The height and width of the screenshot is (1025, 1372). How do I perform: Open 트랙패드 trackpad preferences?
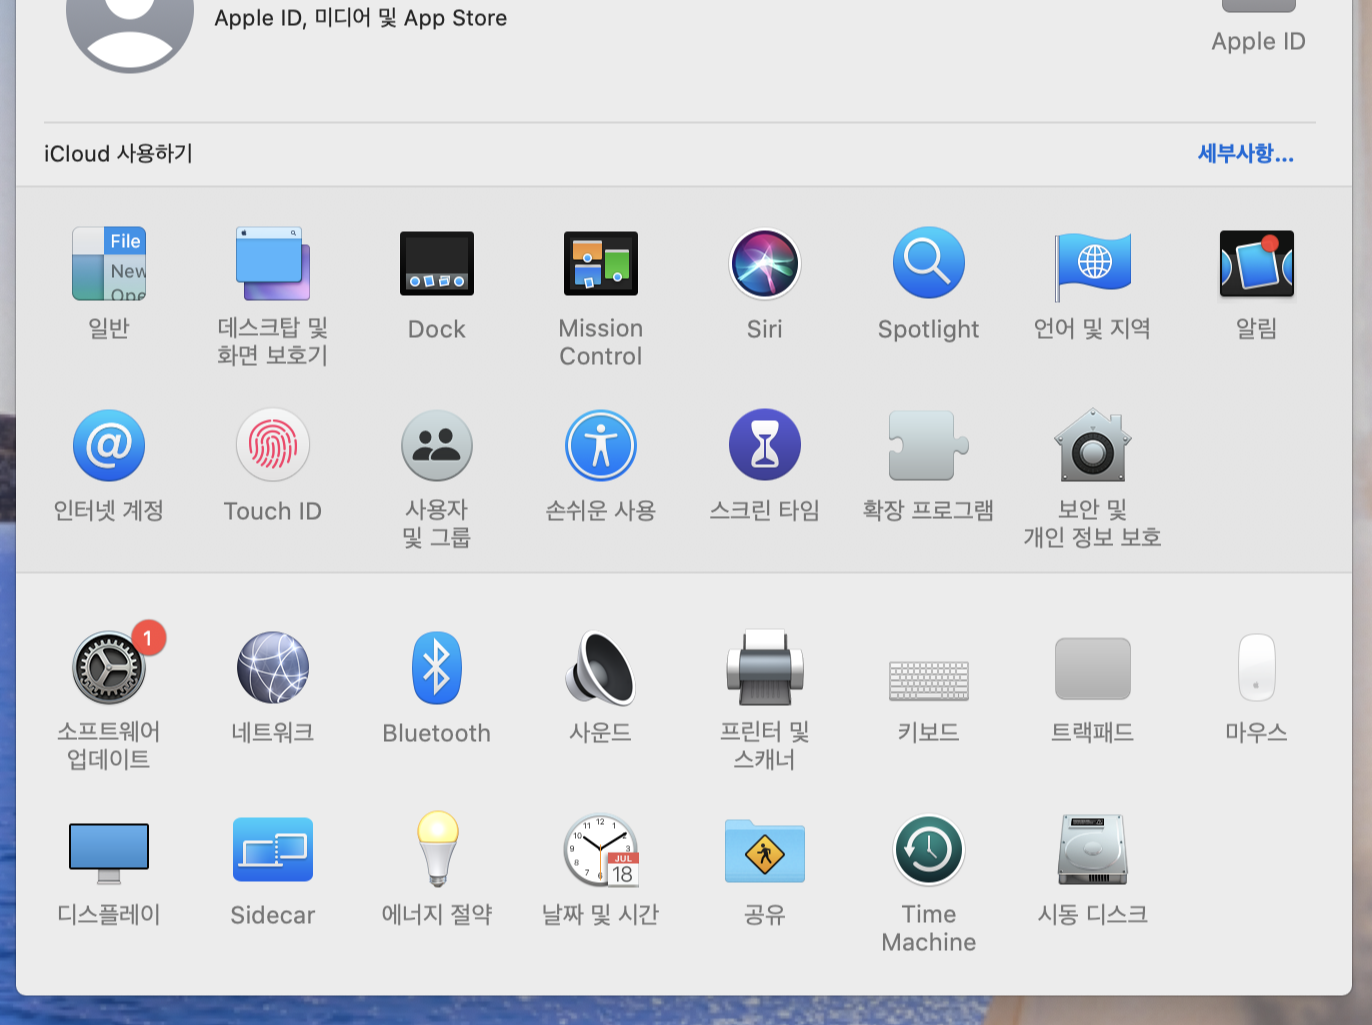pos(1093,669)
